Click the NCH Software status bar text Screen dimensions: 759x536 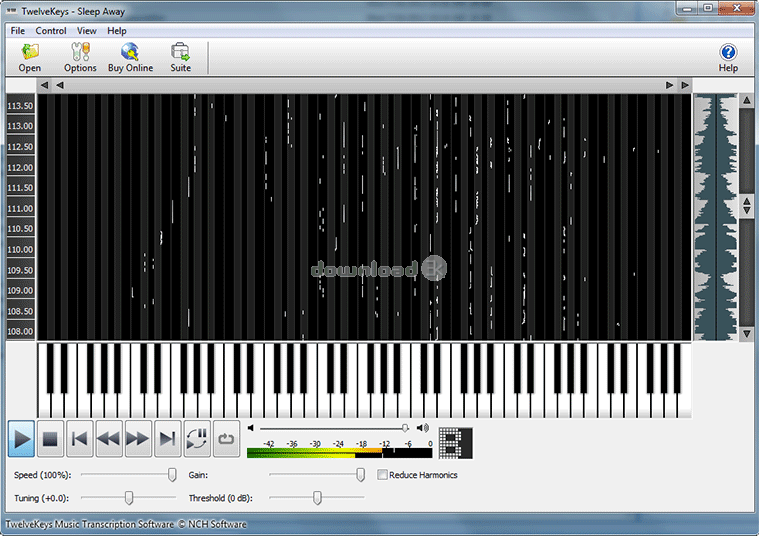(x=126, y=524)
